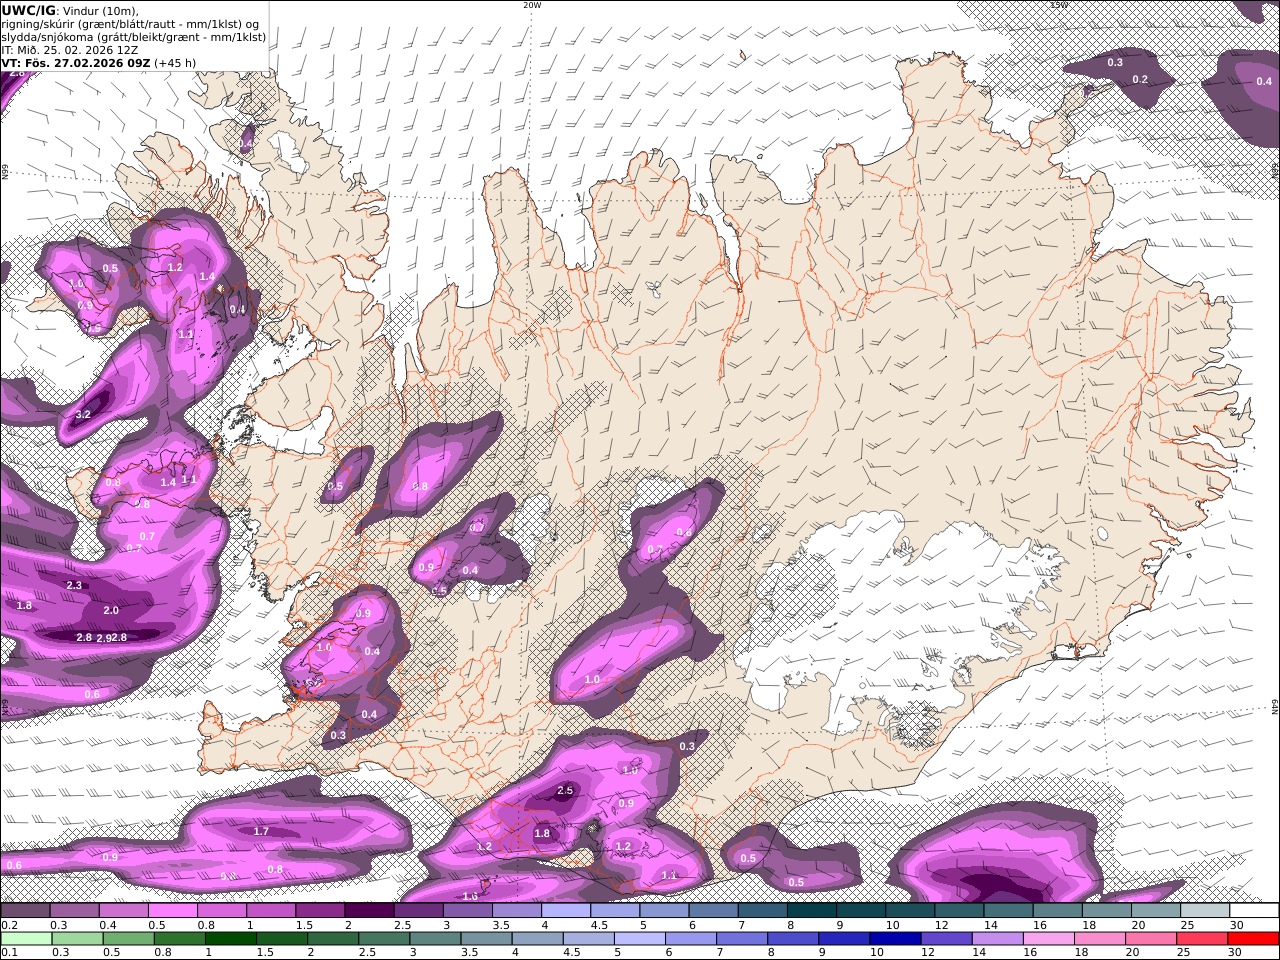Click the '2.0' precipitation value on the map
The width and height of the screenshot is (1280, 960).
pyautogui.click(x=111, y=610)
